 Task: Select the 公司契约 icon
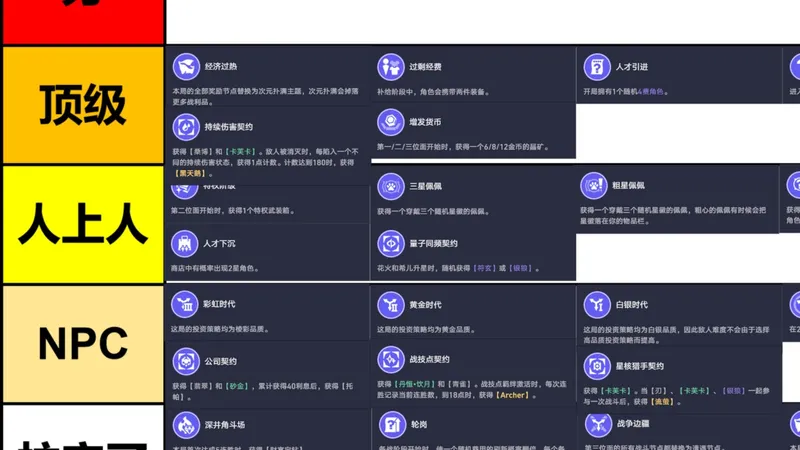pos(186,361)
